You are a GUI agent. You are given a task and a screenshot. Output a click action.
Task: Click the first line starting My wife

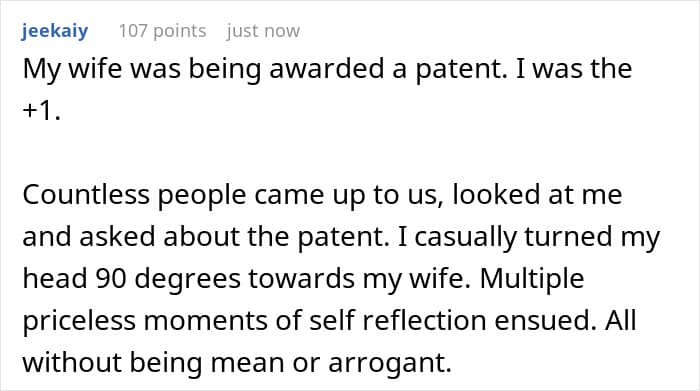tap(327, 70)
